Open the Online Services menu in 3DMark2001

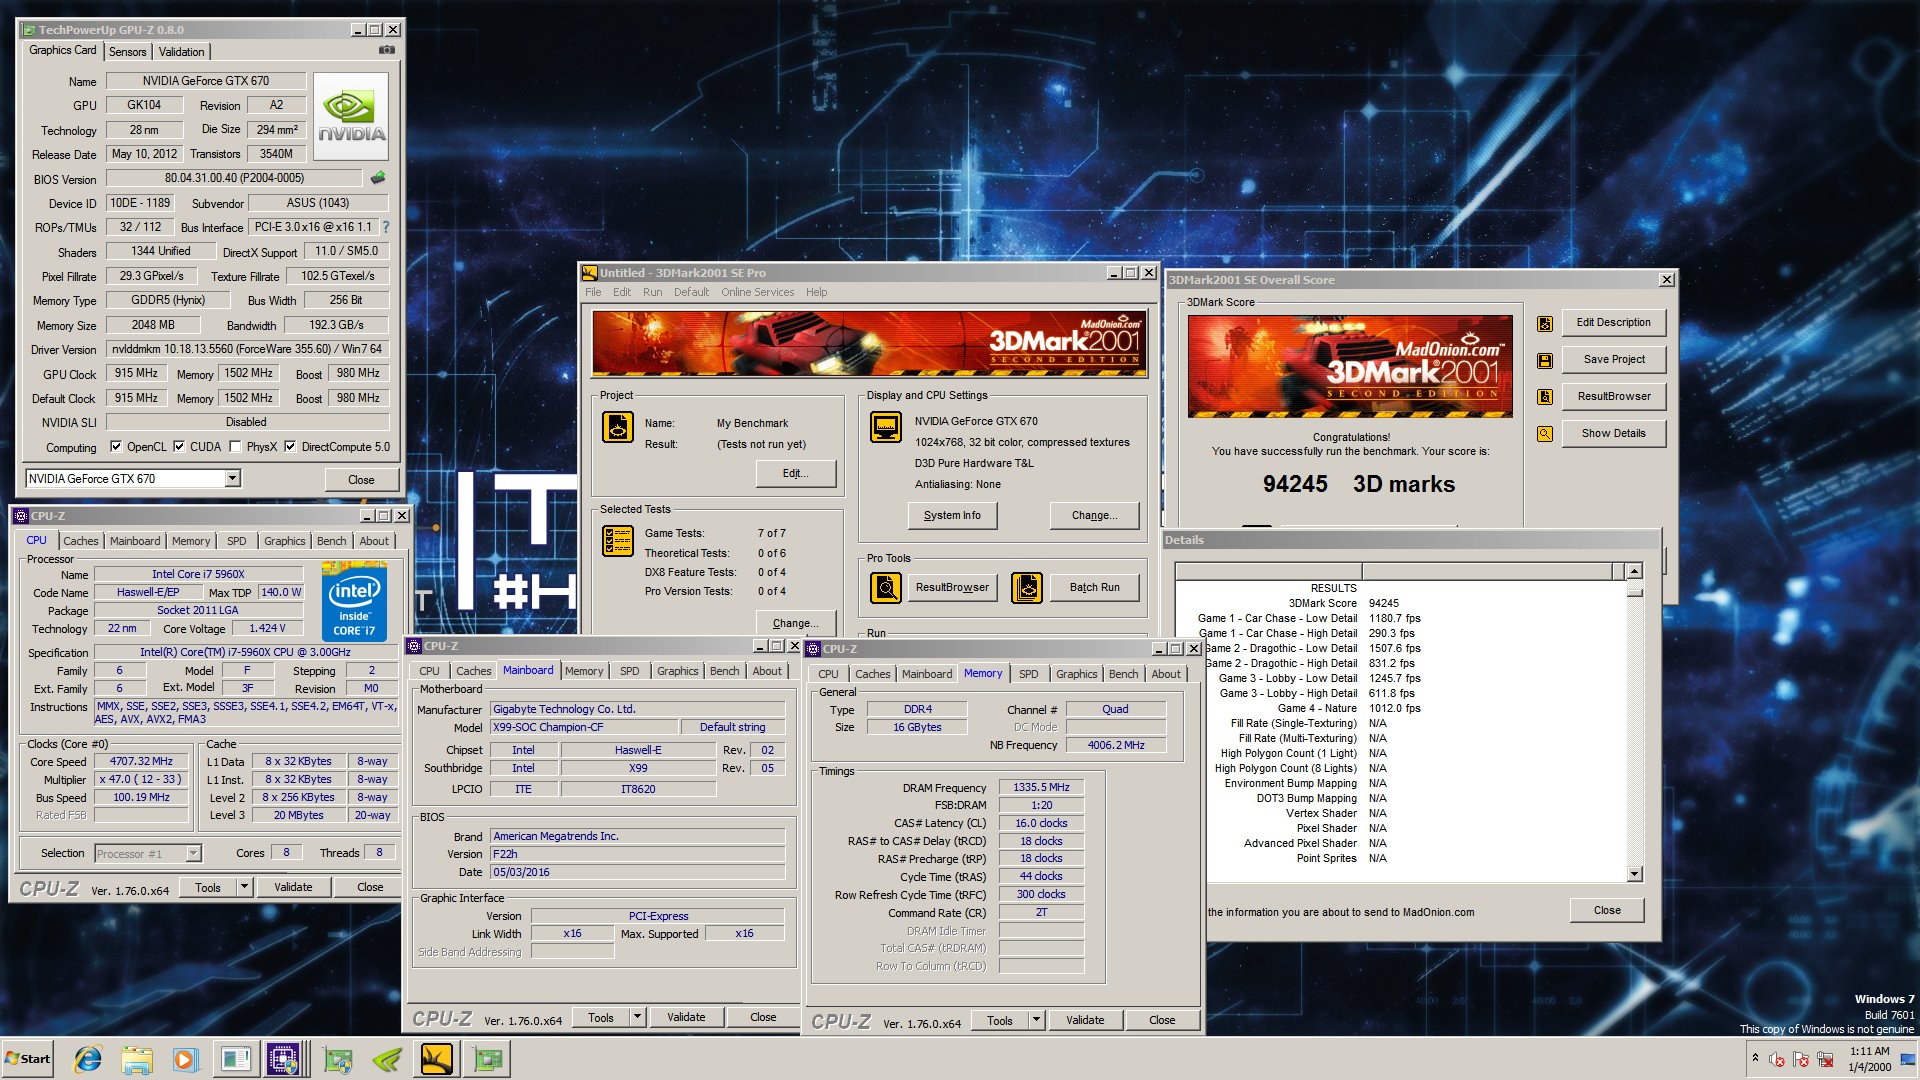(x=757, y=293)
